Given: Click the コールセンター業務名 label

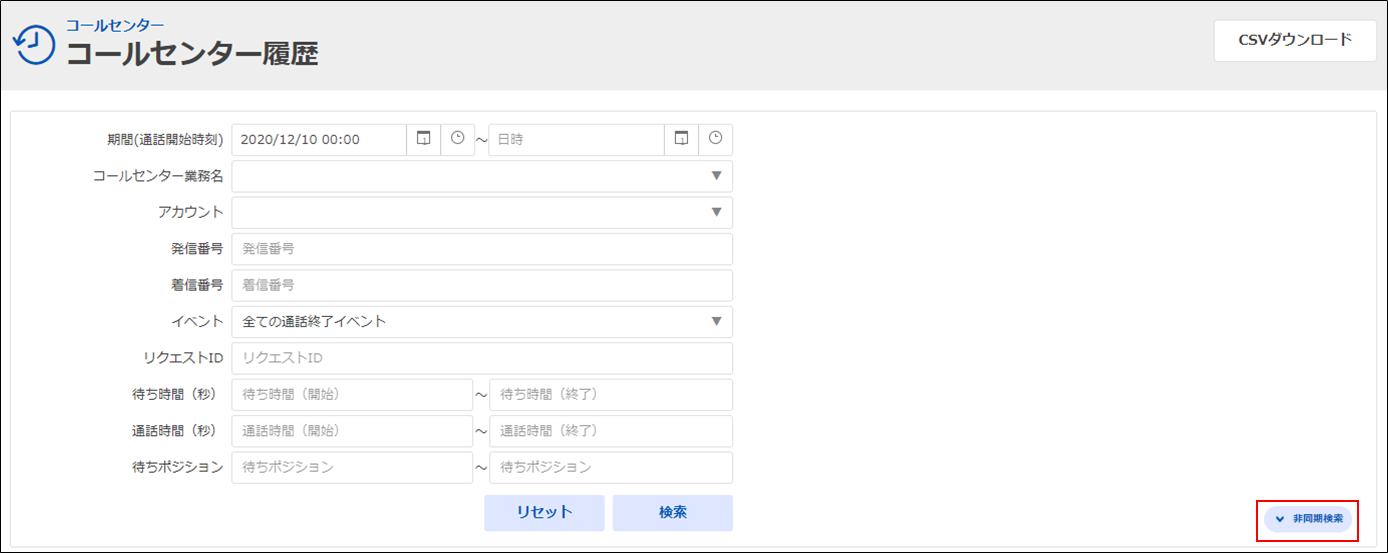Looking at the screenshot, I should tap(158, 176).
